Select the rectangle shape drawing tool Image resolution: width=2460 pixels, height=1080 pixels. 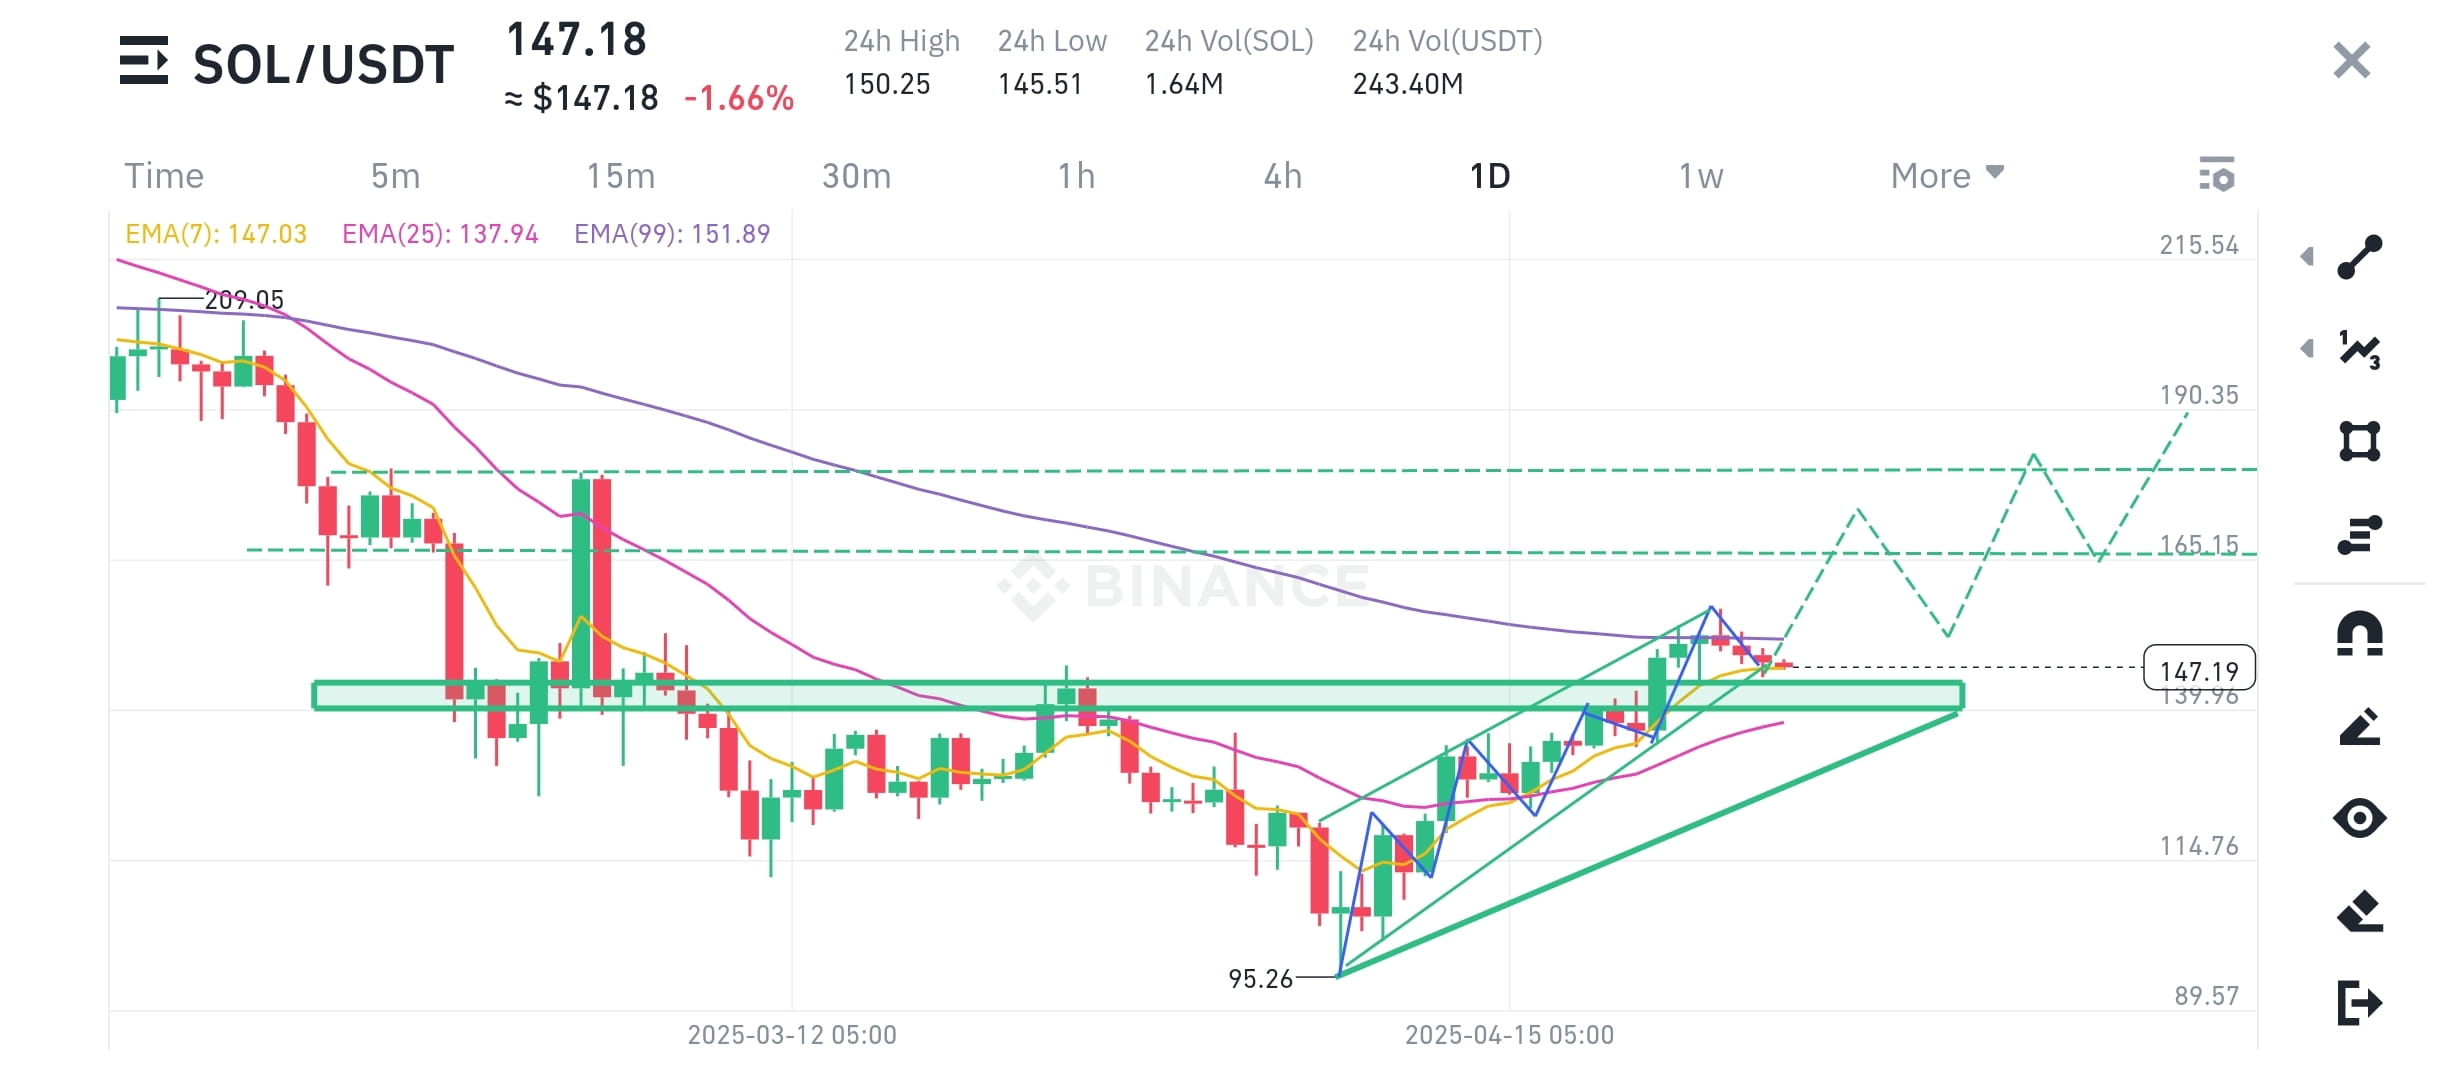click(2360, 441)
